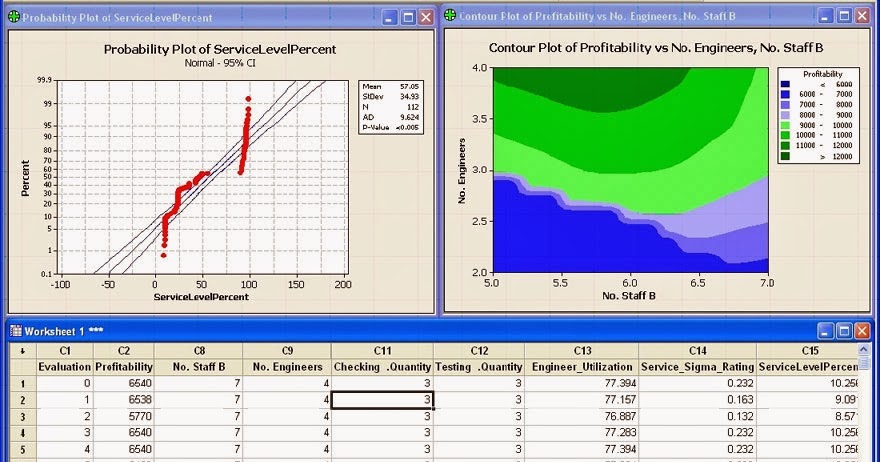Select row header 1 in worksheet
The height and width of the screenshot is (462, 880).
(23, 384)
